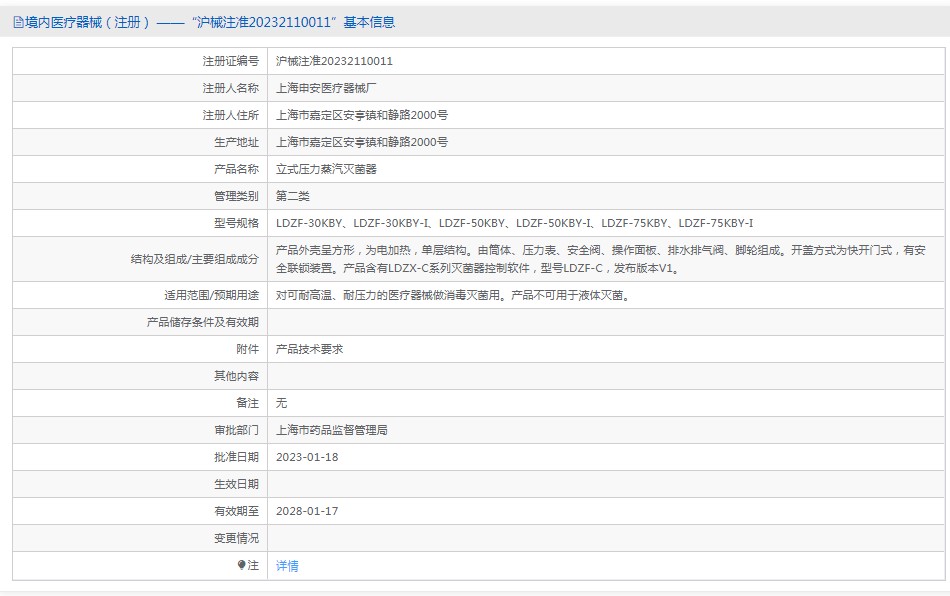Select approval date 2023-01-18
This screenshot has height=596, width=950.
click(307, 457)
